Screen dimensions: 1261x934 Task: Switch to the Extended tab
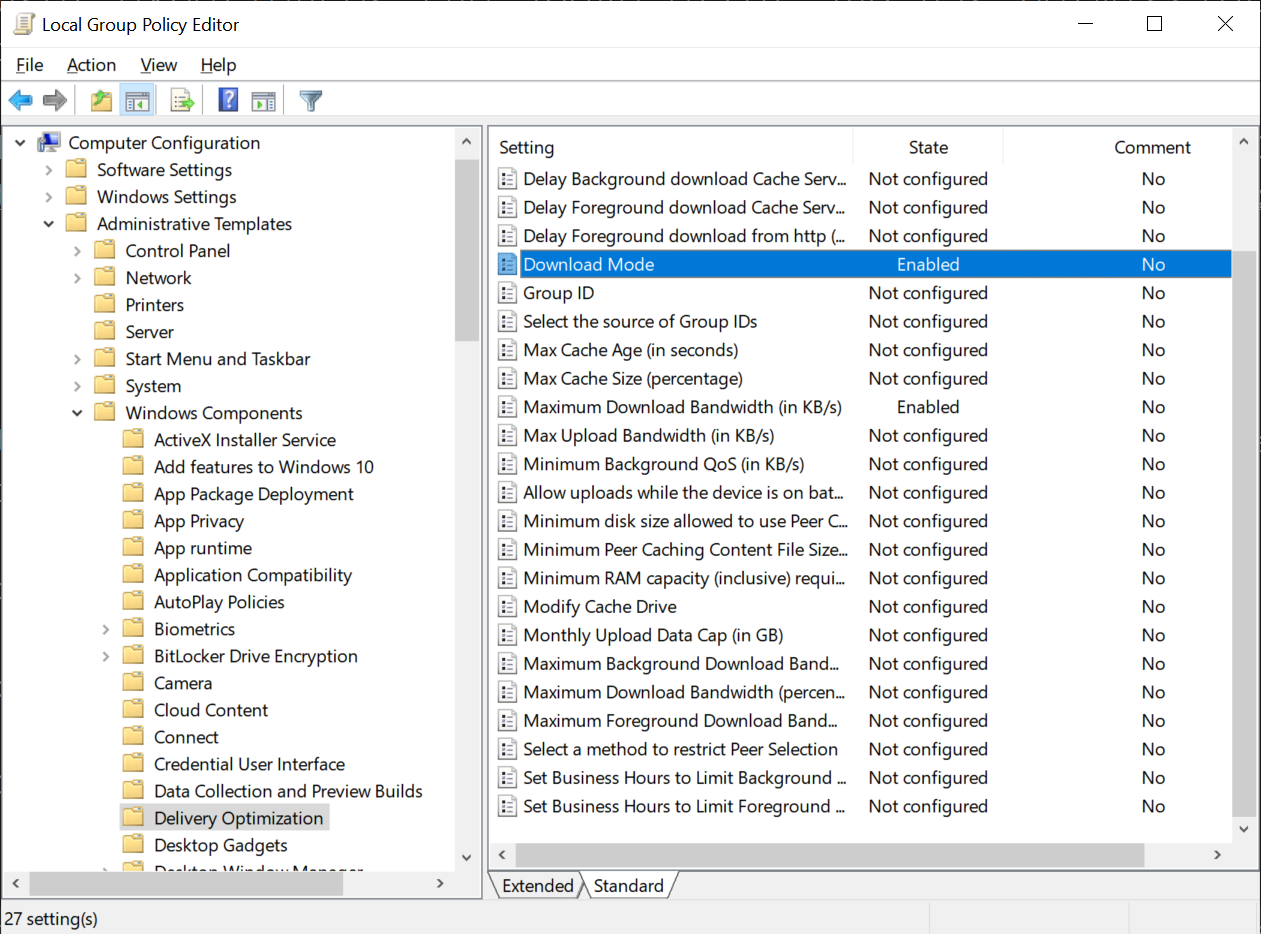[538, 886]
